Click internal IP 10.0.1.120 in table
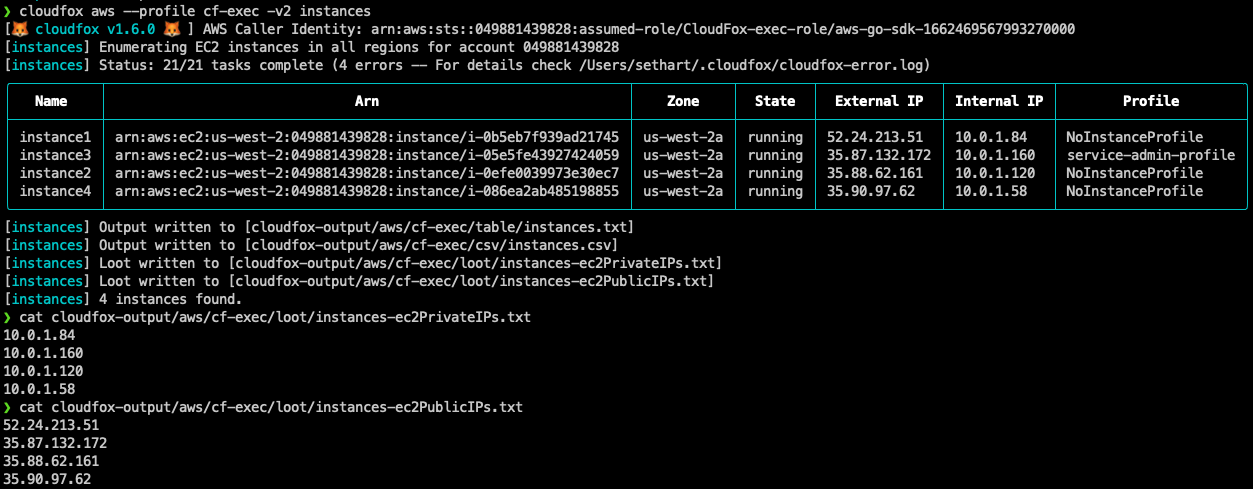Screen dimensions: 1253x489 tap(995, 173)
